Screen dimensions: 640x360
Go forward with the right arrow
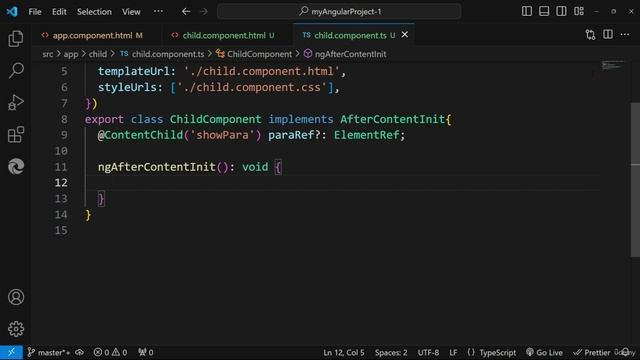pyautogui.click(x=204, y=11)
